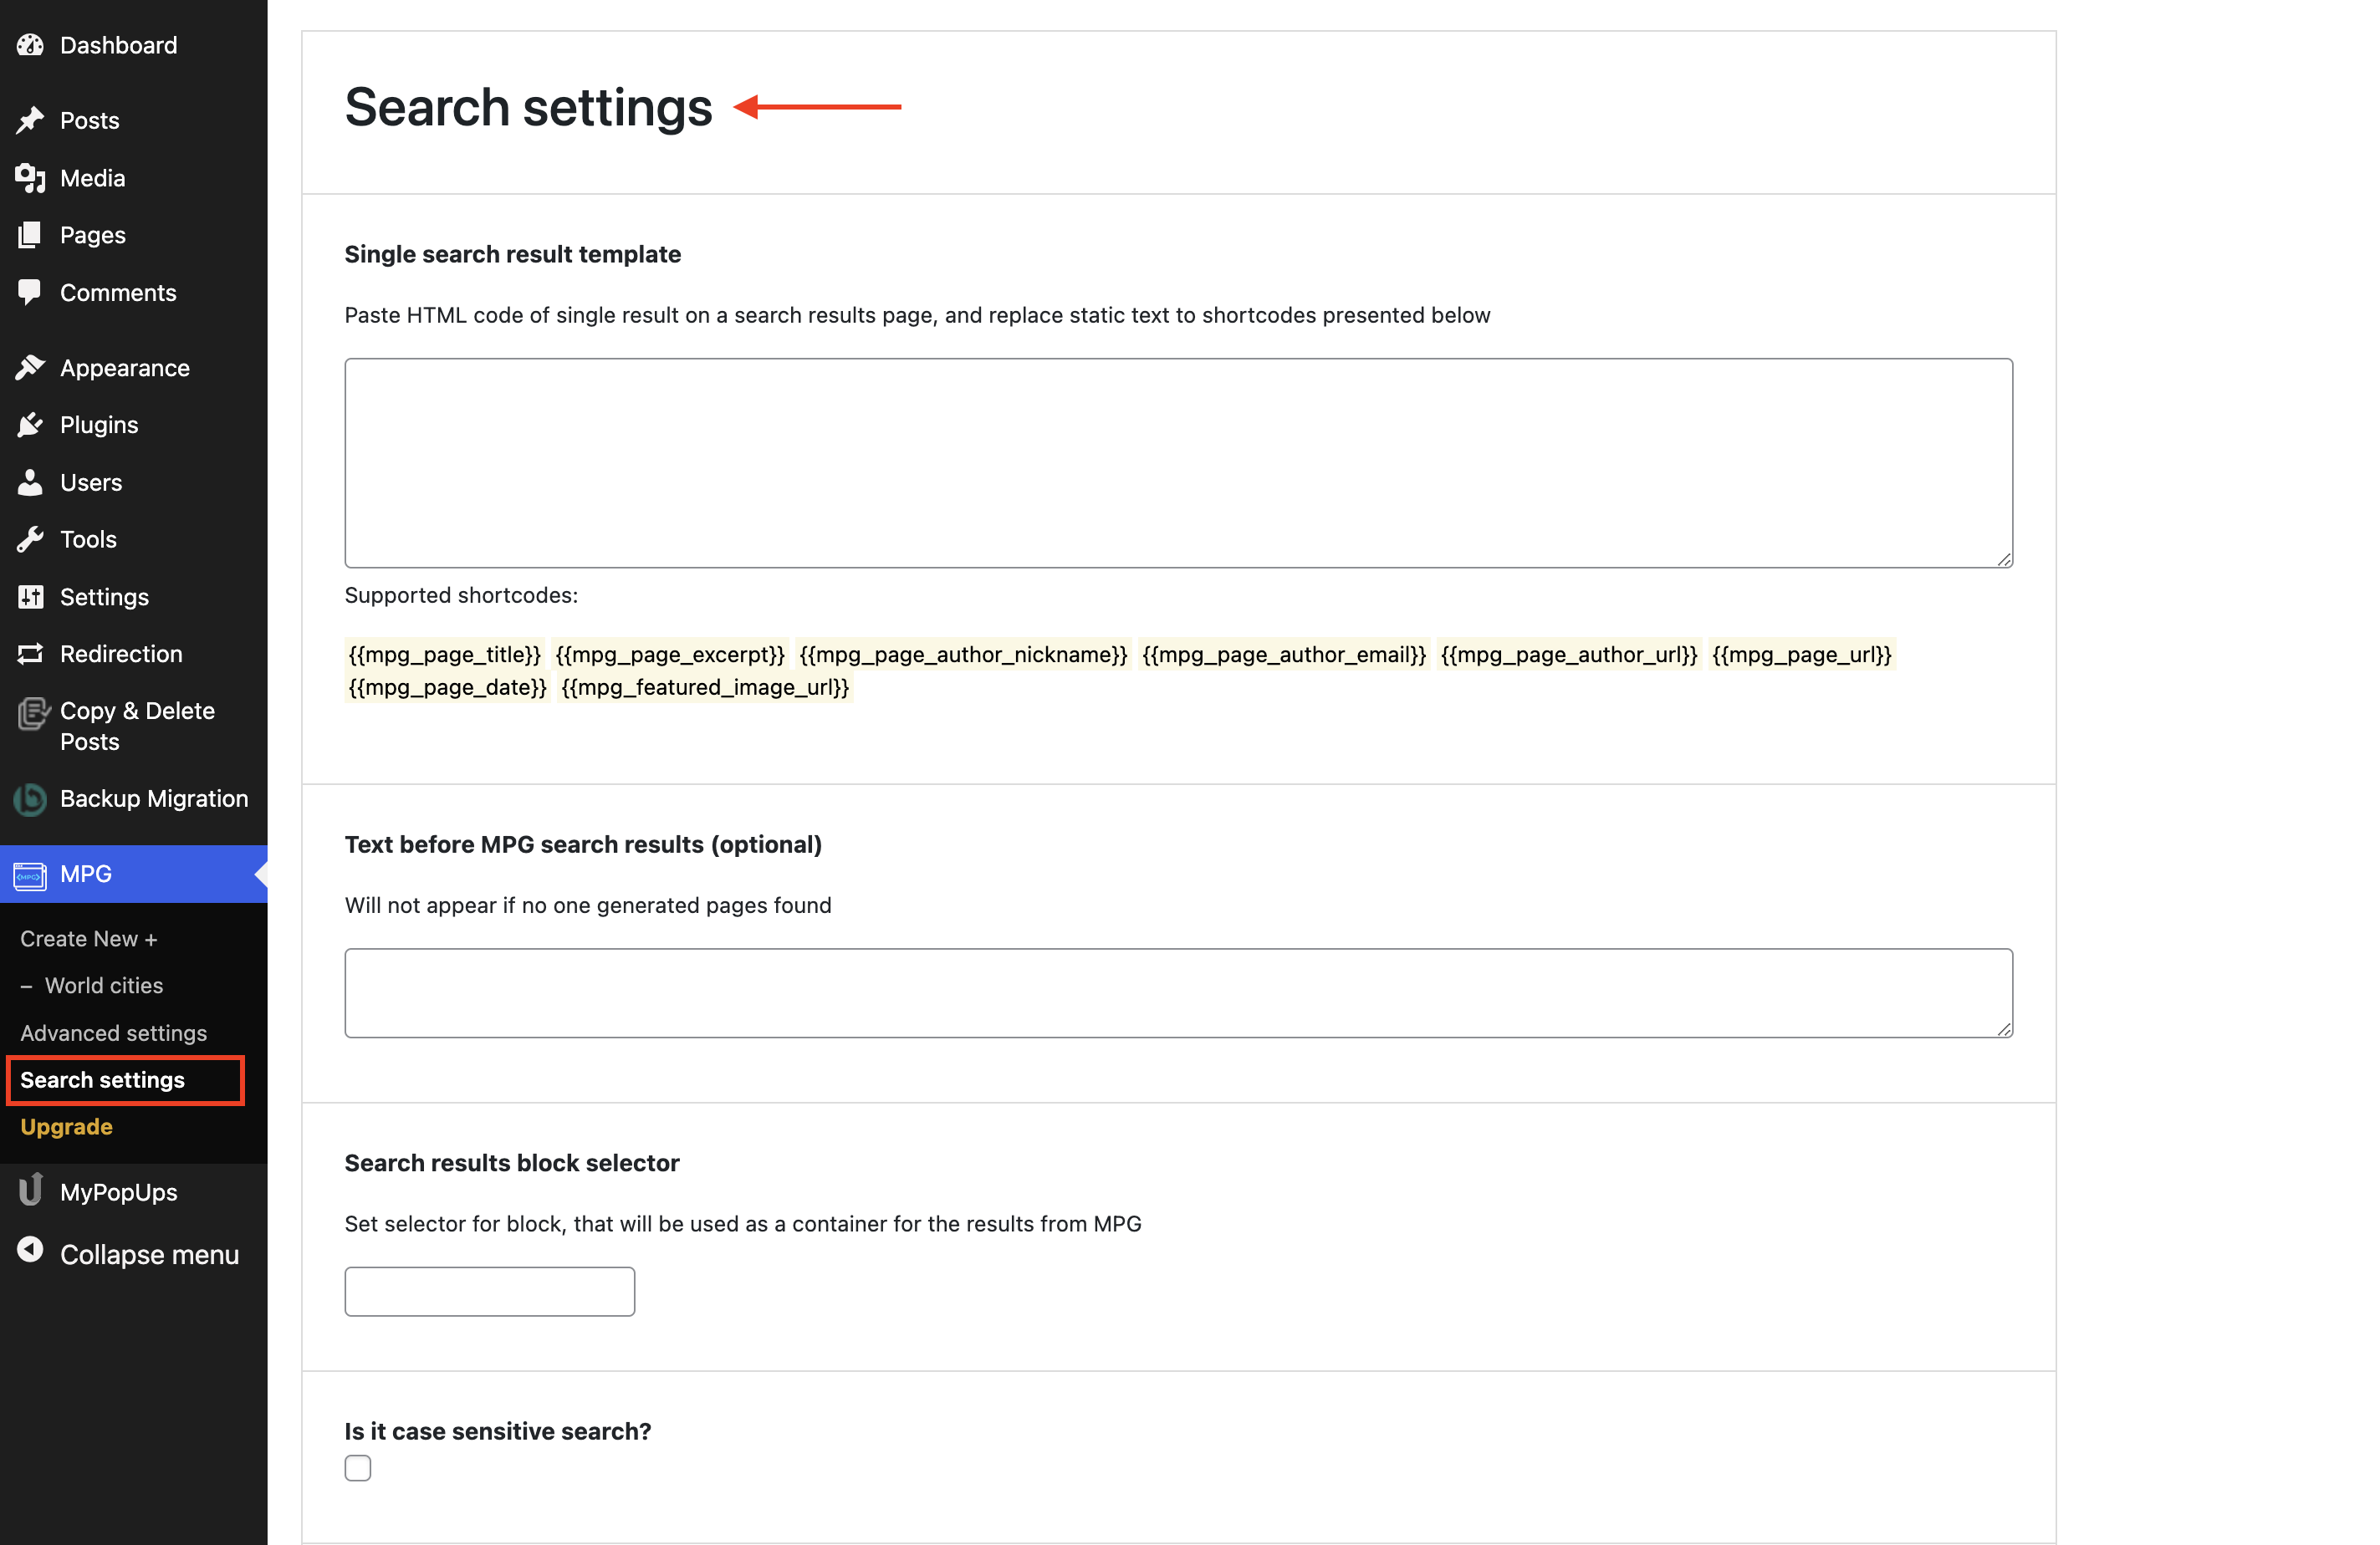Click the Appearance paintbrush icon
Image resolution: width=2380 pixels, height=1545 pixels.
(x=30, y=368)
